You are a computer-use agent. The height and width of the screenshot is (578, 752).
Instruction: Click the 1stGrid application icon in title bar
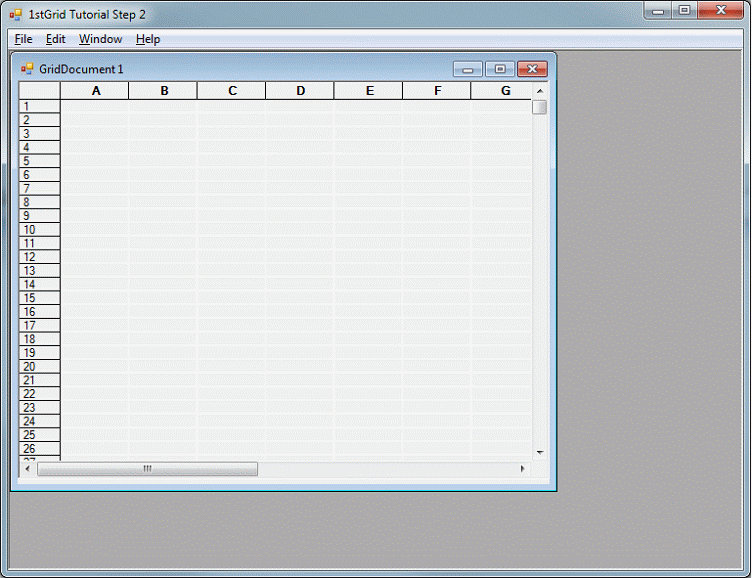pyautogui.click(x=15, y=15)
